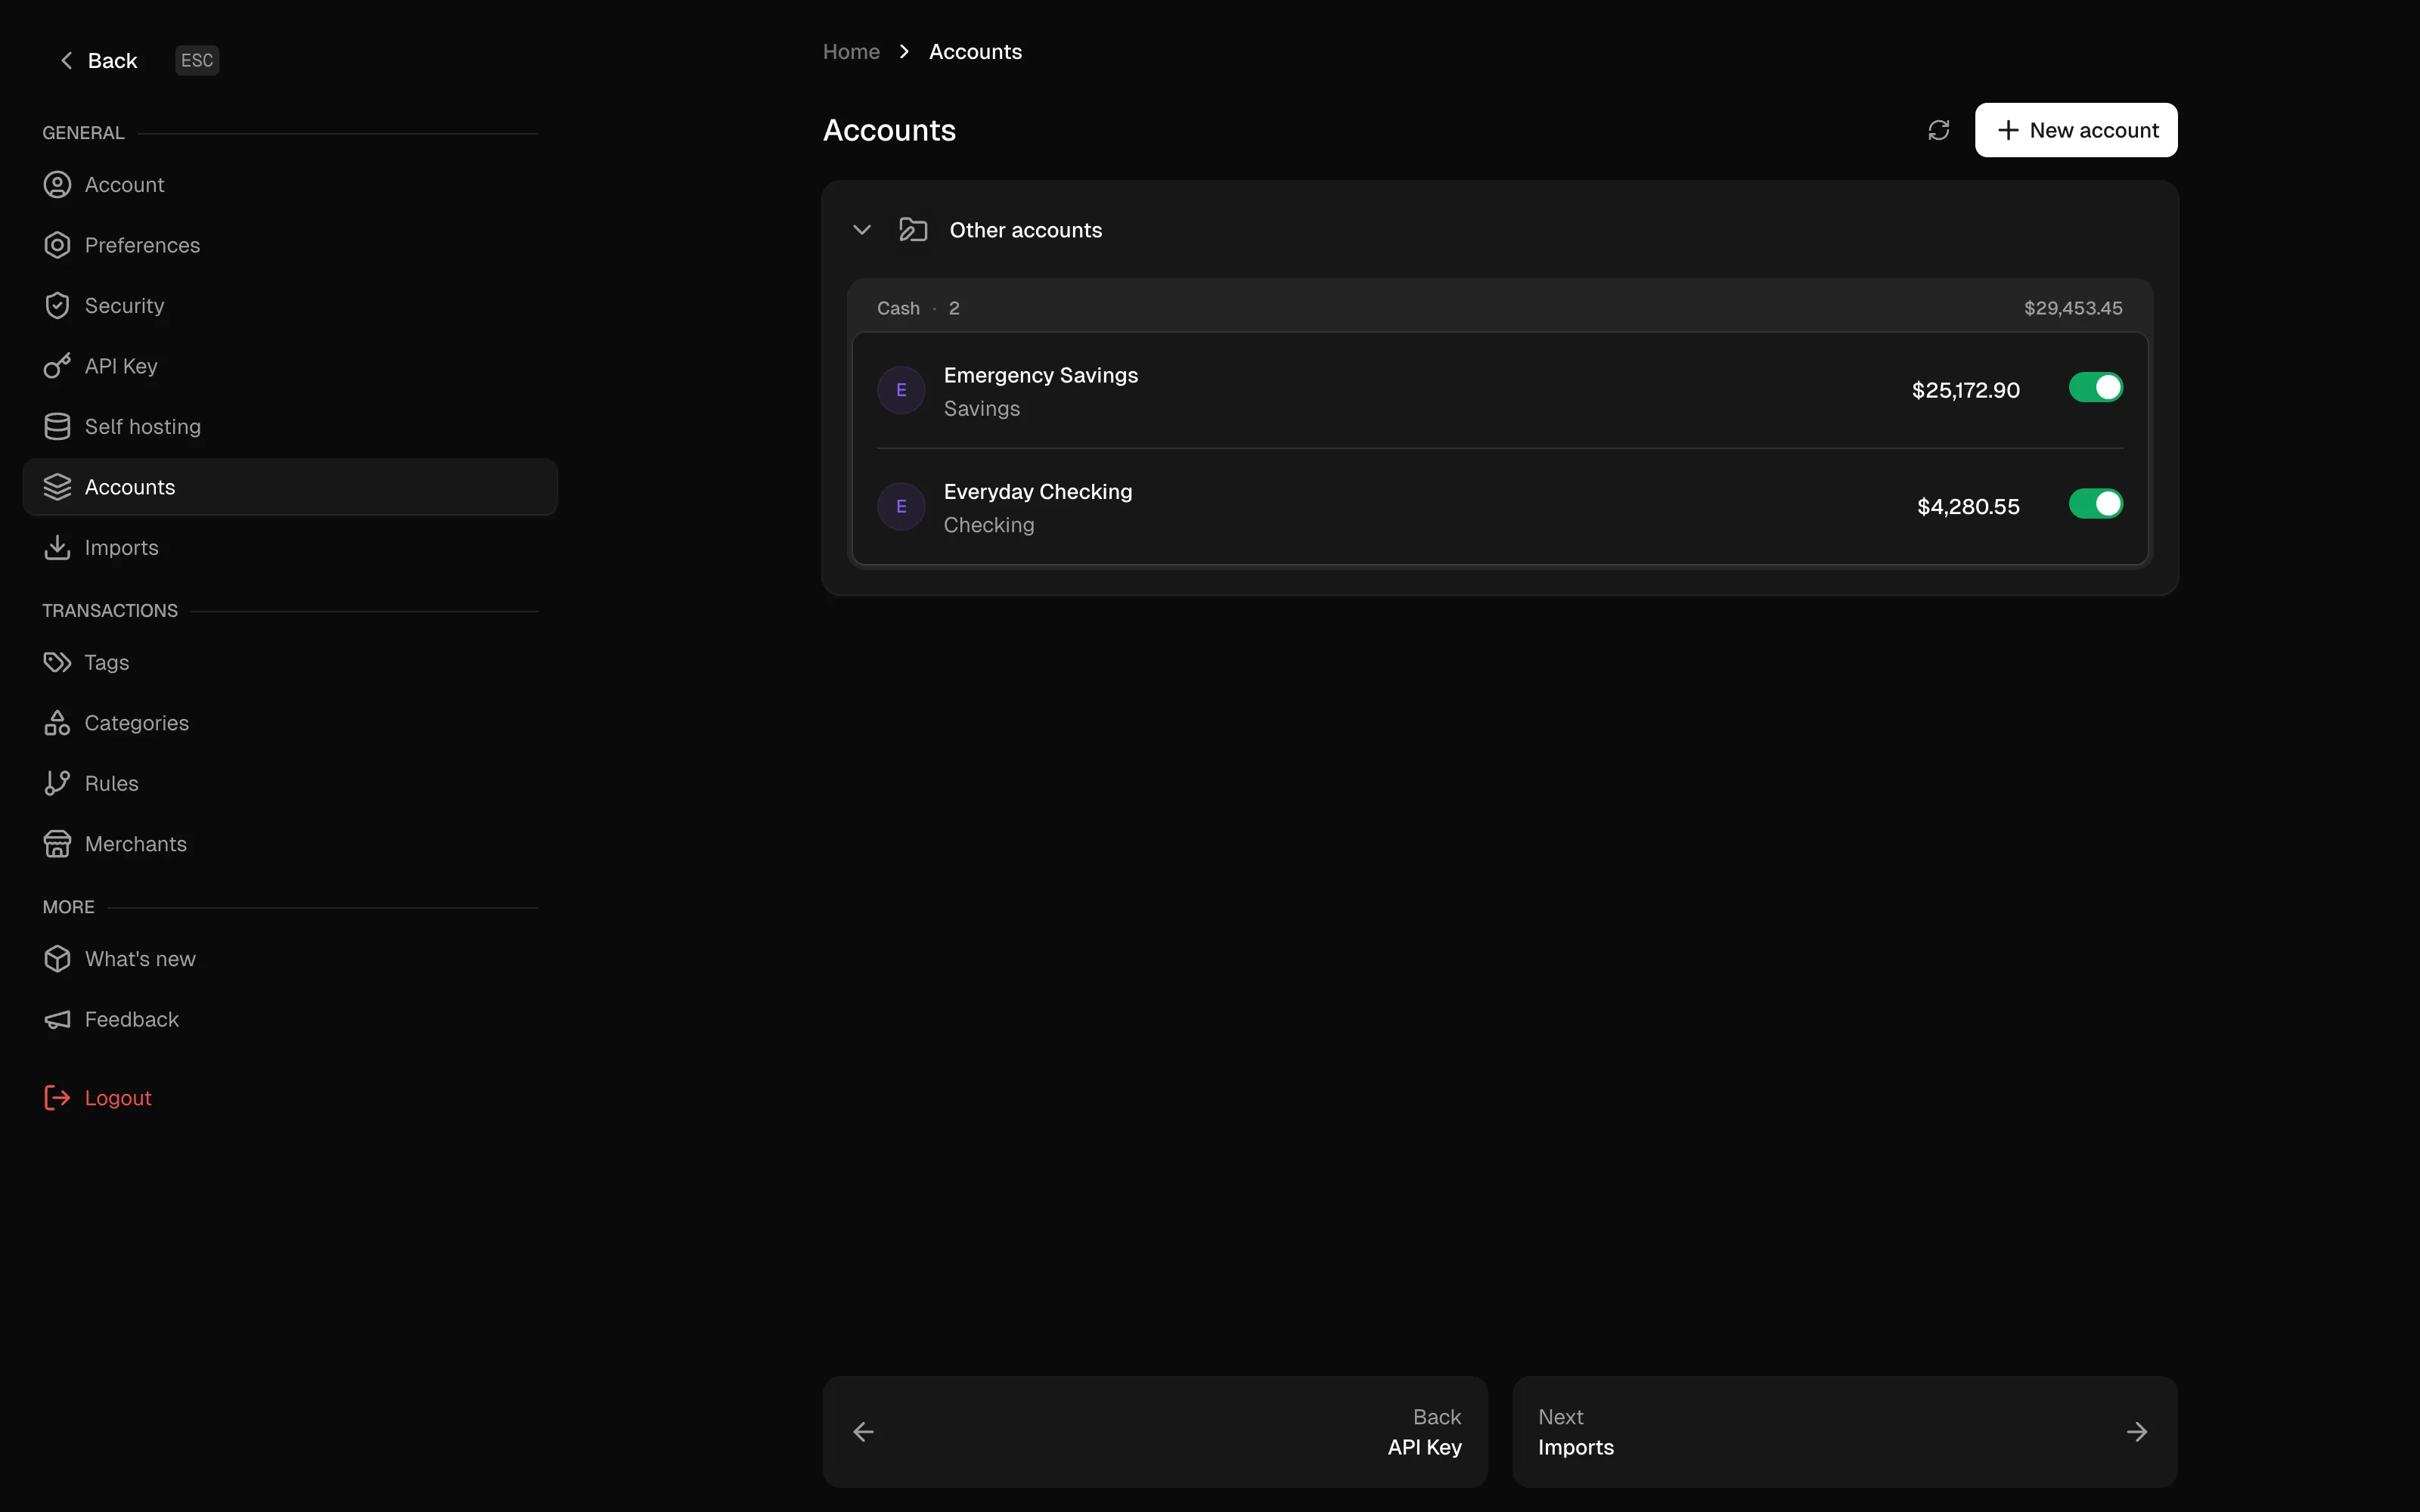The image size is (2420, 1512).
Task: Click the Tags icon in sidebar
Action: [x=57, y=662]
